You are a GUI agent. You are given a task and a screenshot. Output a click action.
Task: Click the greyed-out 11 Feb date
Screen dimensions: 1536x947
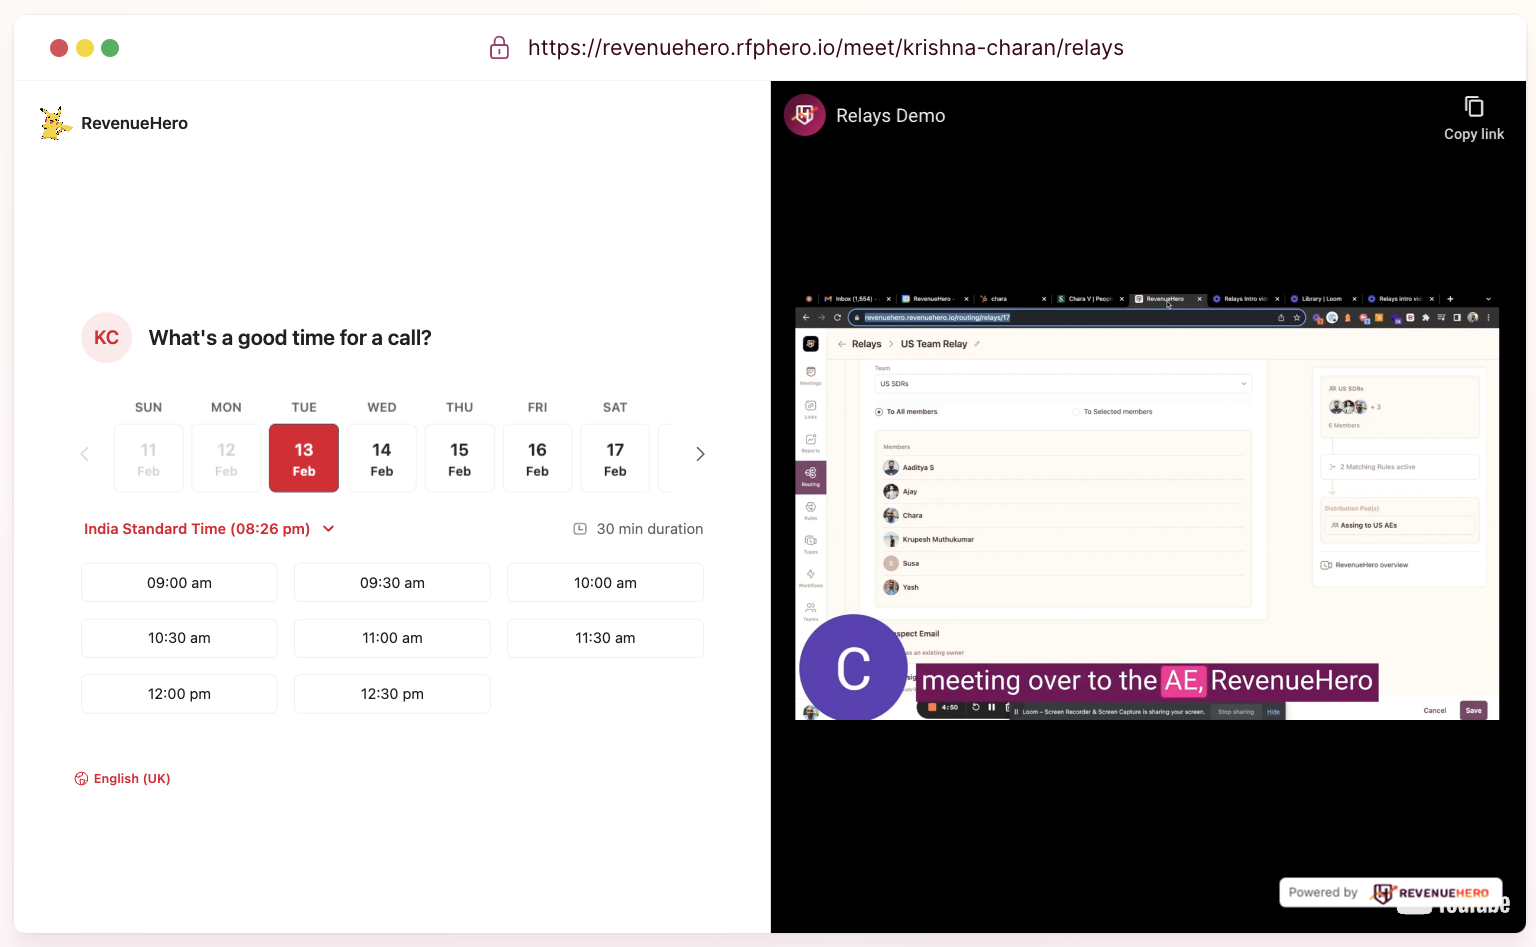149,458
